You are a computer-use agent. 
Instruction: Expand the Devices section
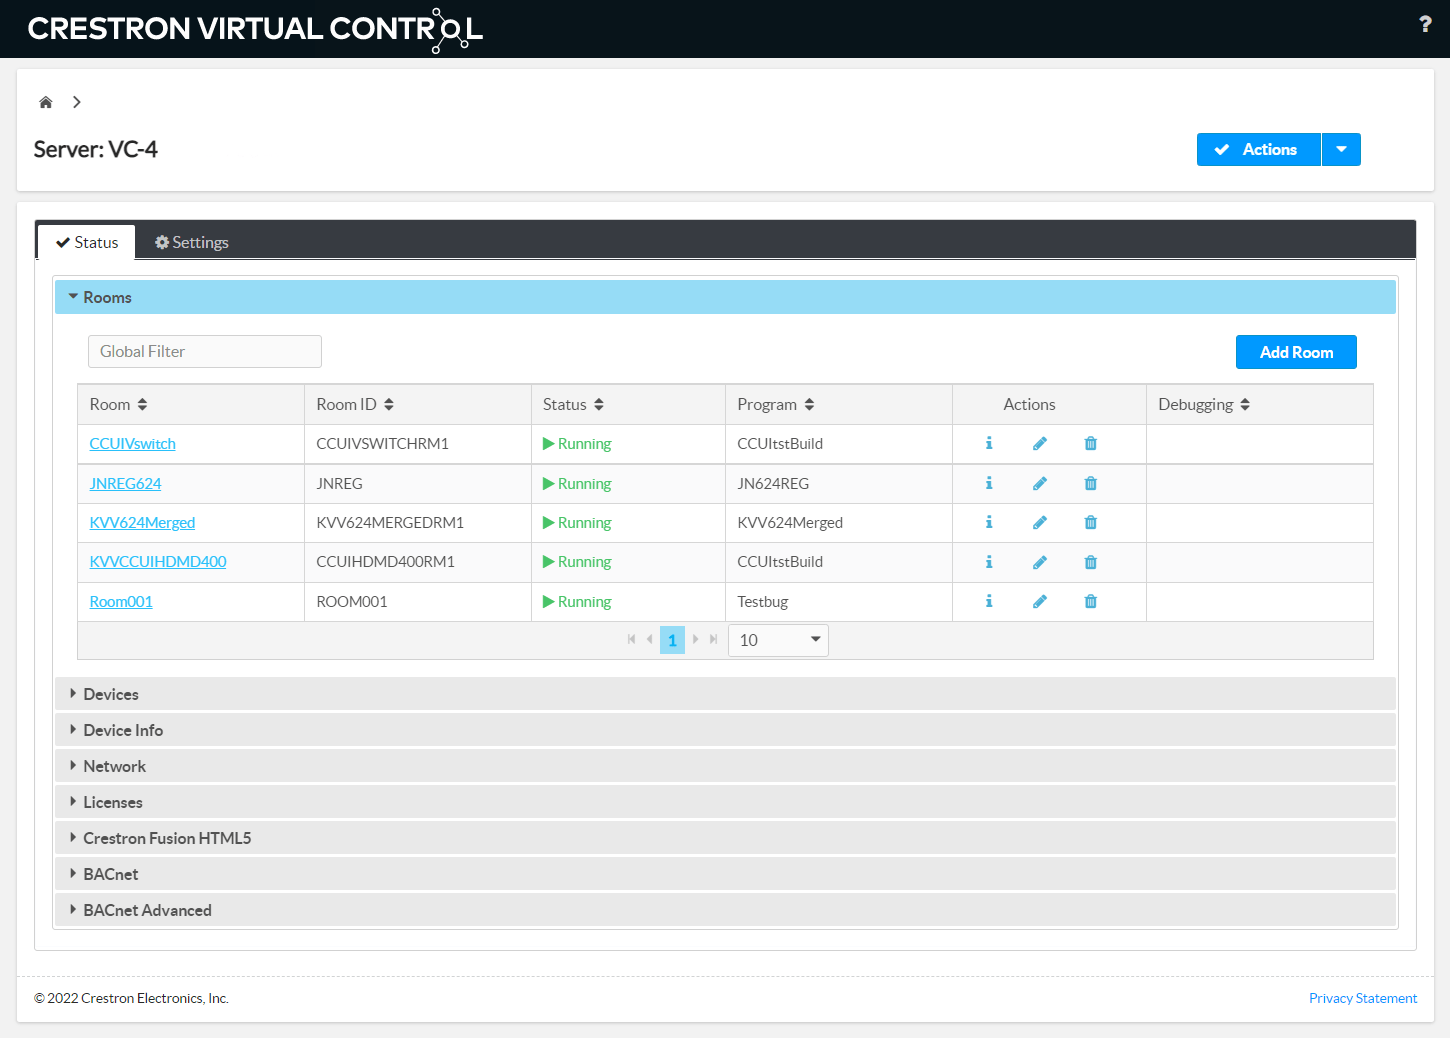tap(725, 694)
